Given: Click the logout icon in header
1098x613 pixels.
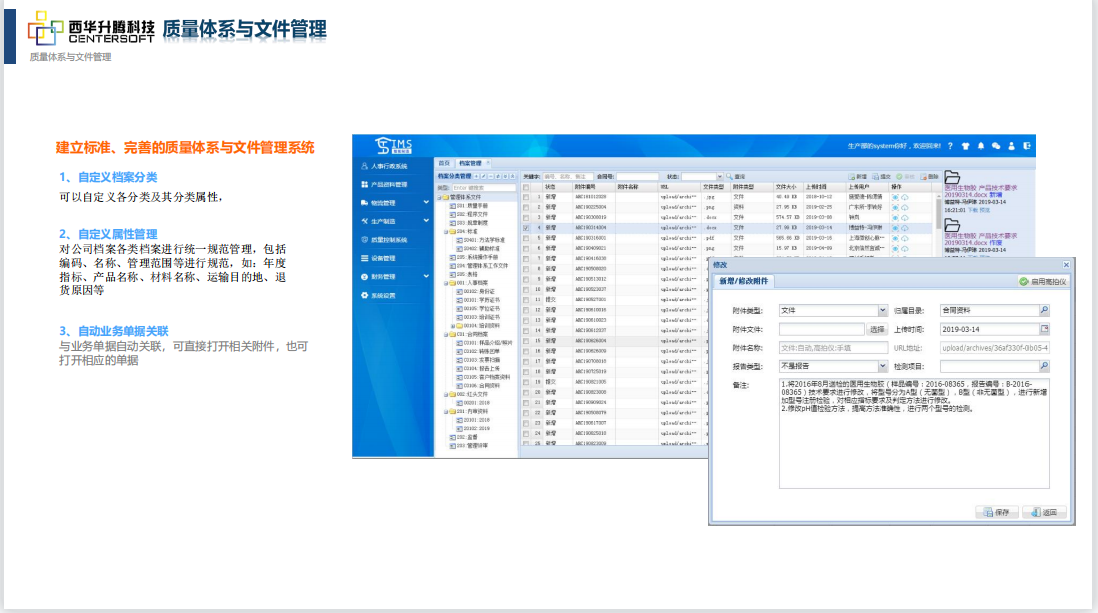Looking at the screenshot, I should pyautogui.click(x=1027, y=146).
